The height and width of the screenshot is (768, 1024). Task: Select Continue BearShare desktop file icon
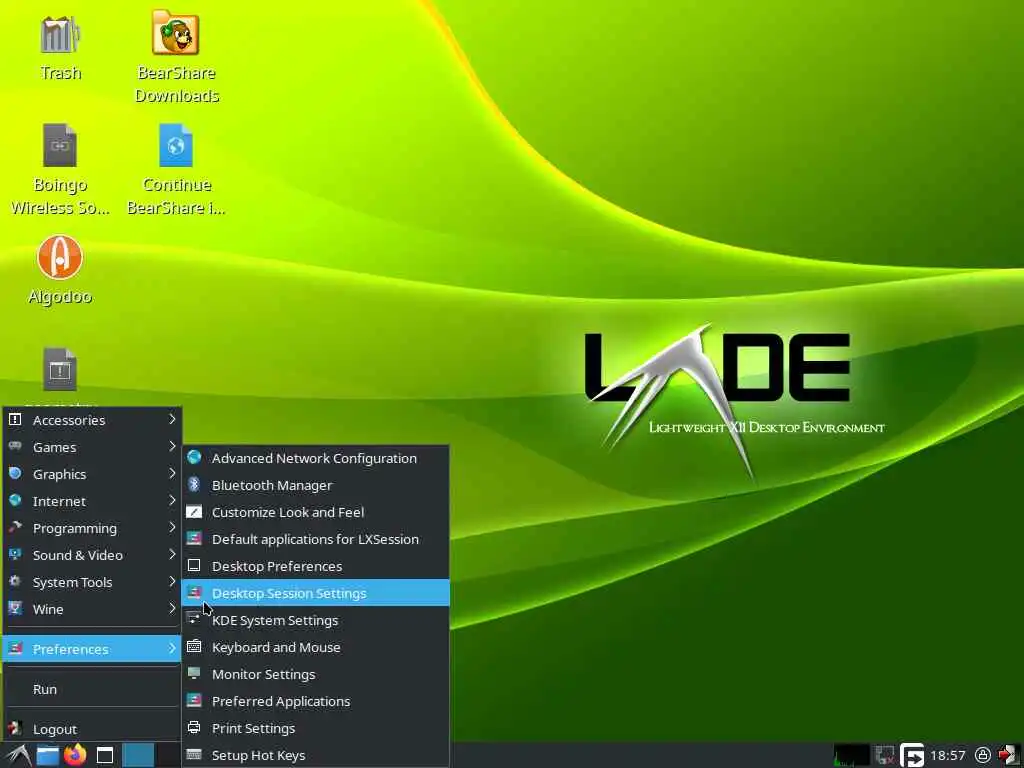[176, 170]
